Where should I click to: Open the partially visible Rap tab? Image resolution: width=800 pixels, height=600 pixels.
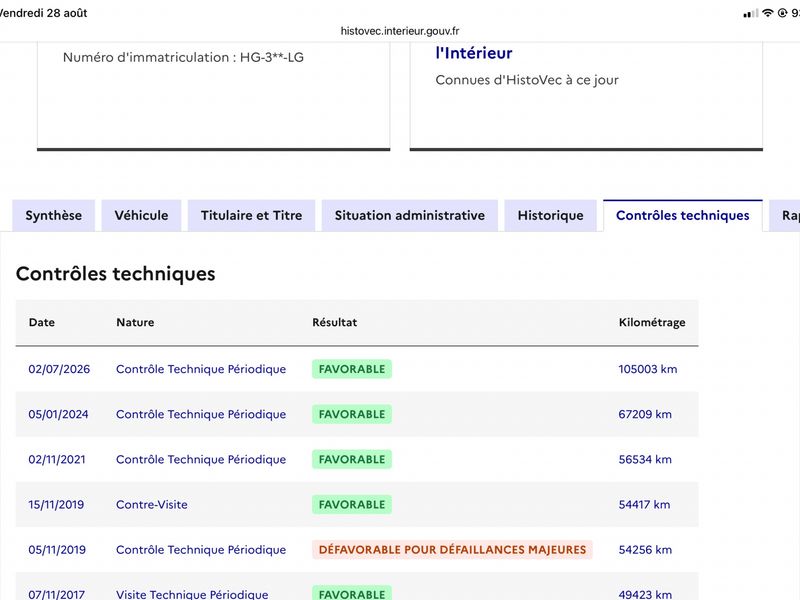786,215
